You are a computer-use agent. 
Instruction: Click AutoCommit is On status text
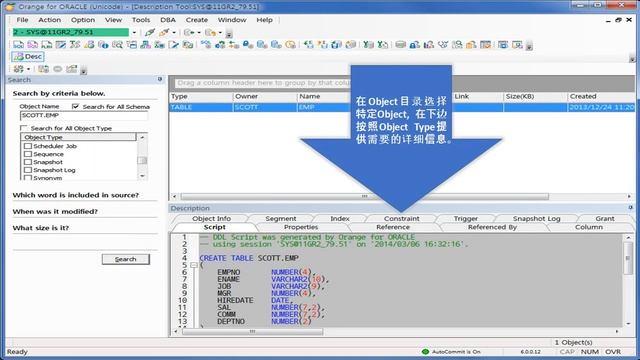456,351
